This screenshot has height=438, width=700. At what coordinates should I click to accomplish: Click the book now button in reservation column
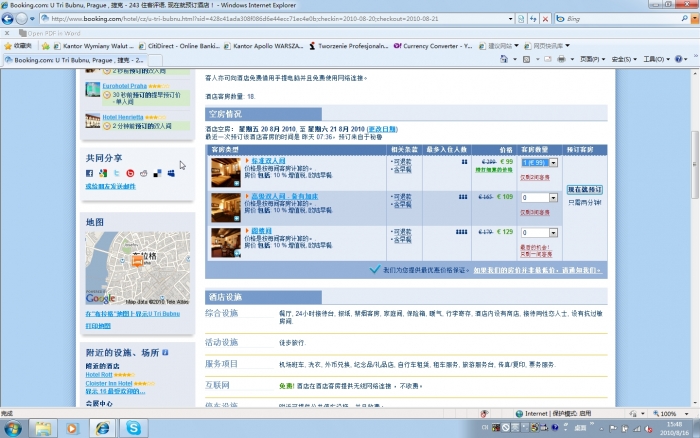point(585,189)
